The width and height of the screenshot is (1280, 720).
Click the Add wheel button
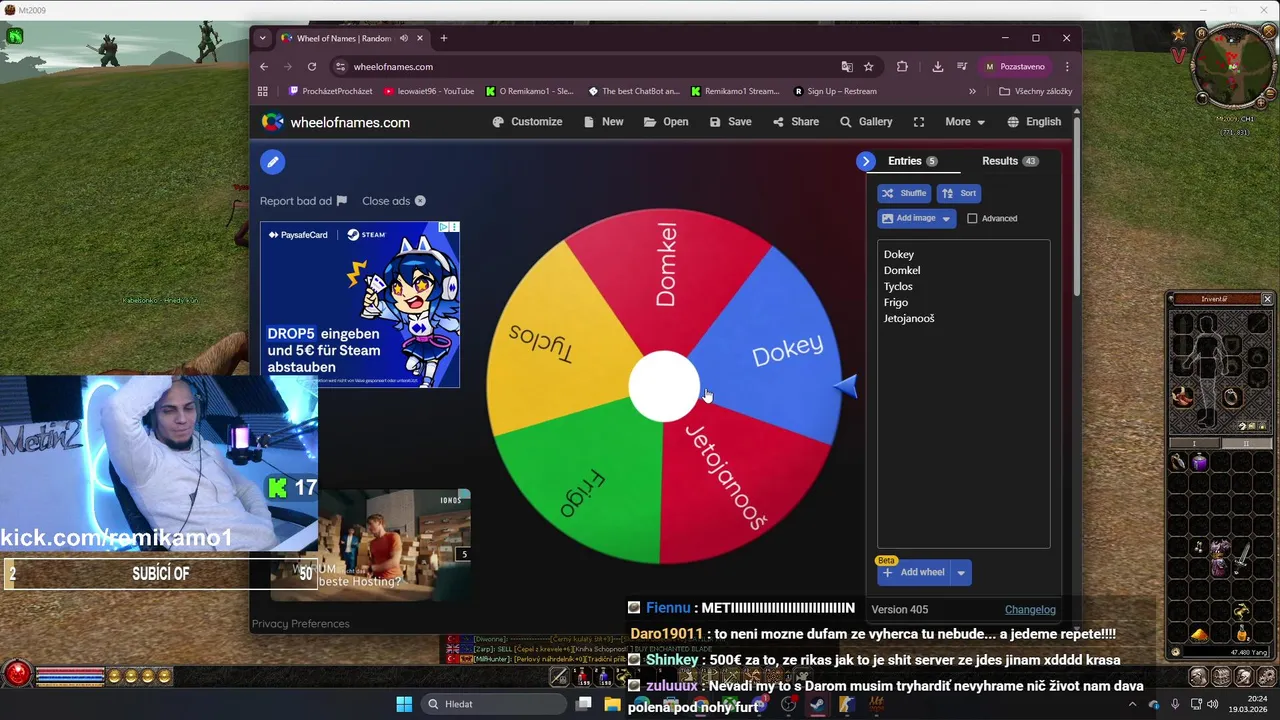pyautogui.click(x=914, y=573)
